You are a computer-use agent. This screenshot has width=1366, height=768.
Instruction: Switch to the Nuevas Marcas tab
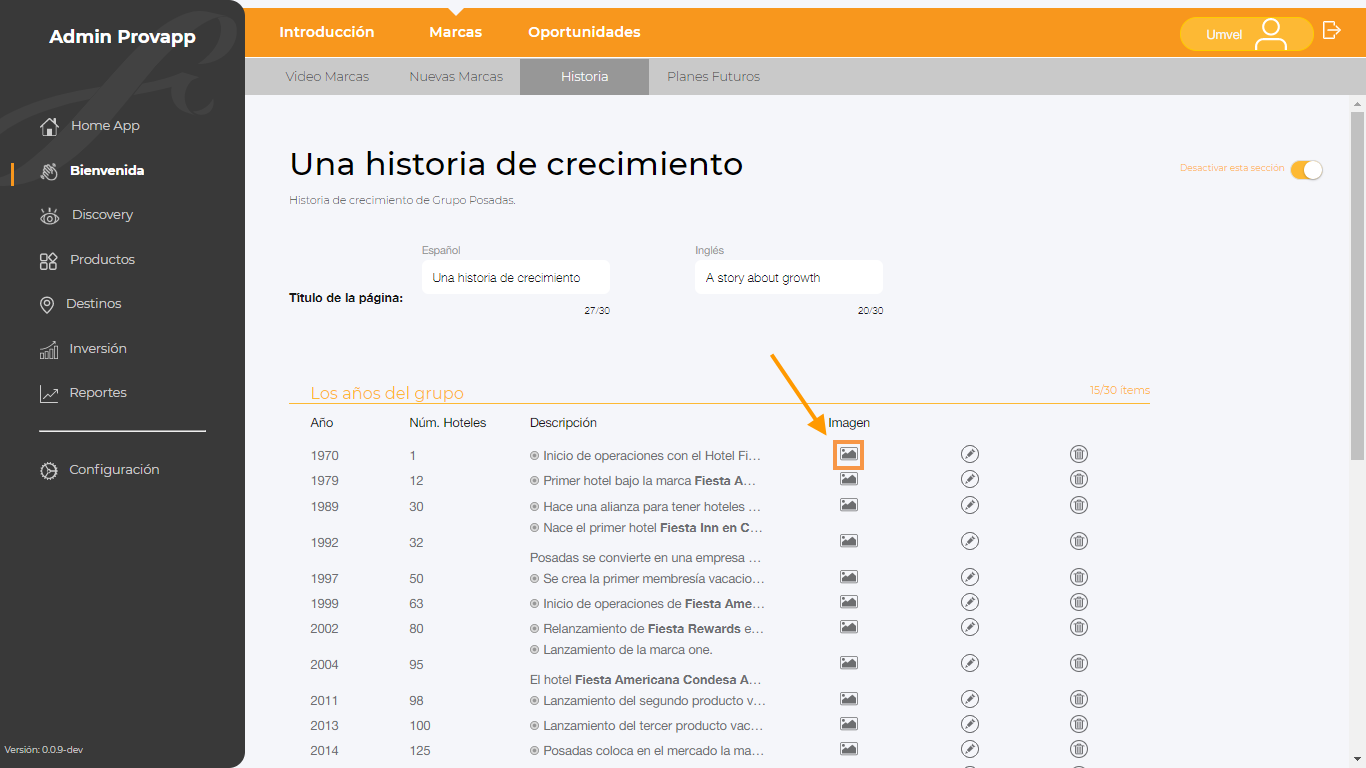[x=456, y=76]
